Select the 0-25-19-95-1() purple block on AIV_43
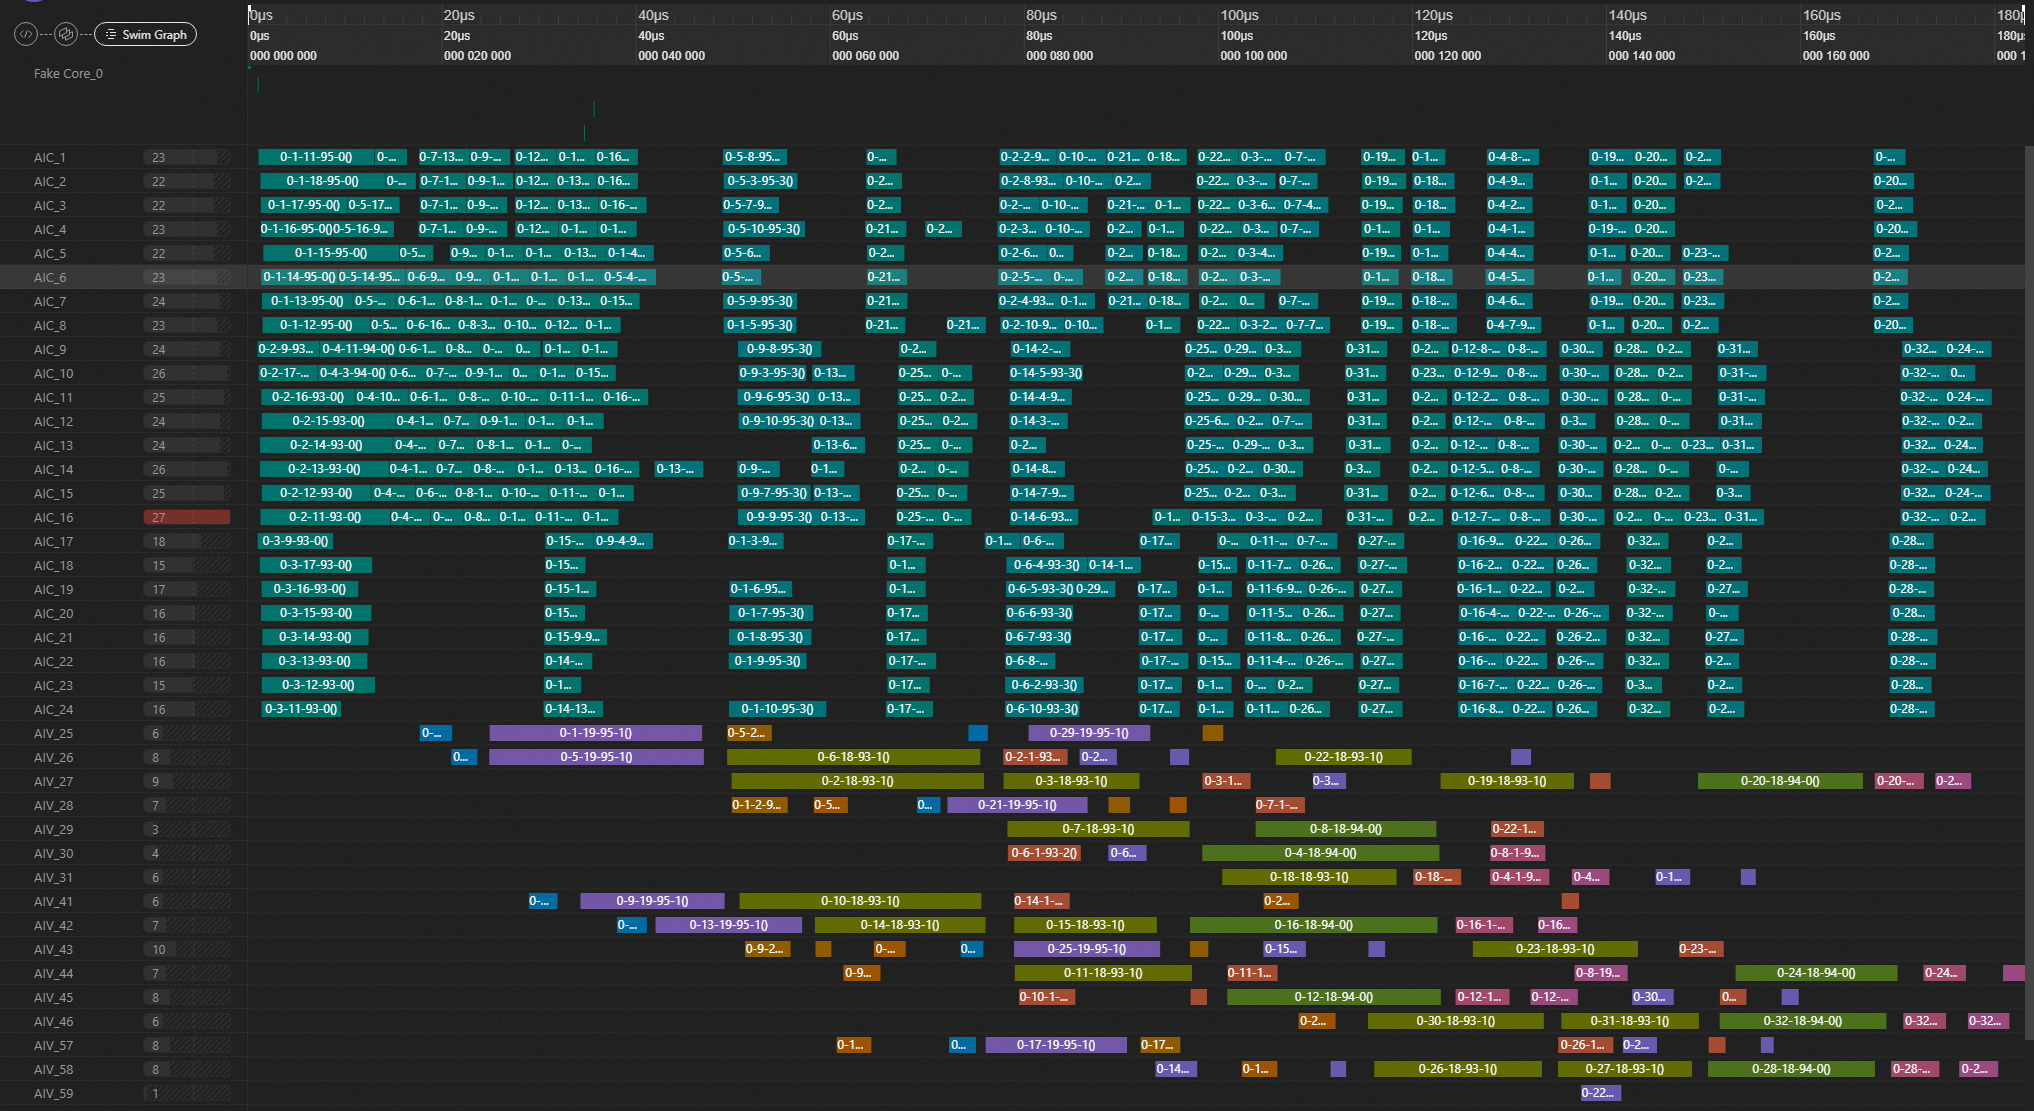Screen dimensions: 2034x1111 pyautogui.click(x=1086, y=949)
